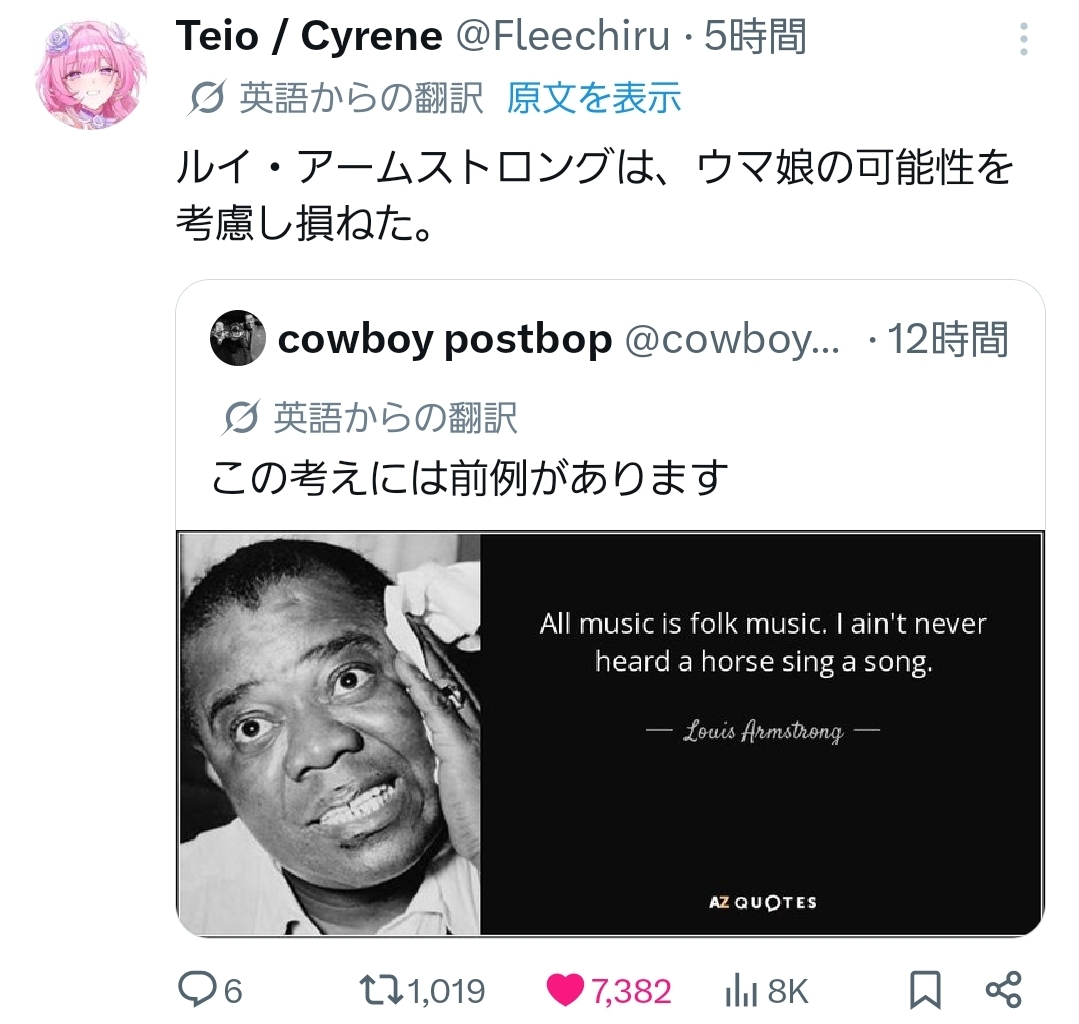Open cowboy postbop's small avatar
Image resolution: width=1079 pixels, height=1024 pixels.
pos(237,339)
